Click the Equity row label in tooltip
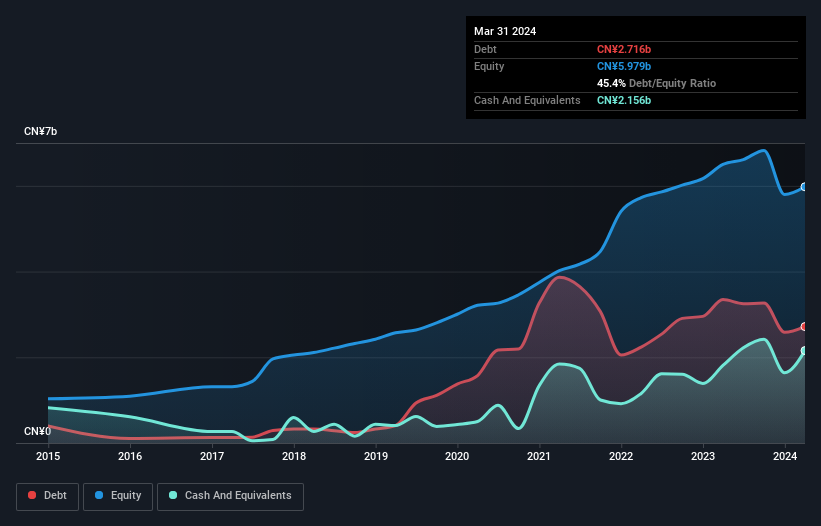The width and height of the screenshot is (821, 526). tap(489, 66)
